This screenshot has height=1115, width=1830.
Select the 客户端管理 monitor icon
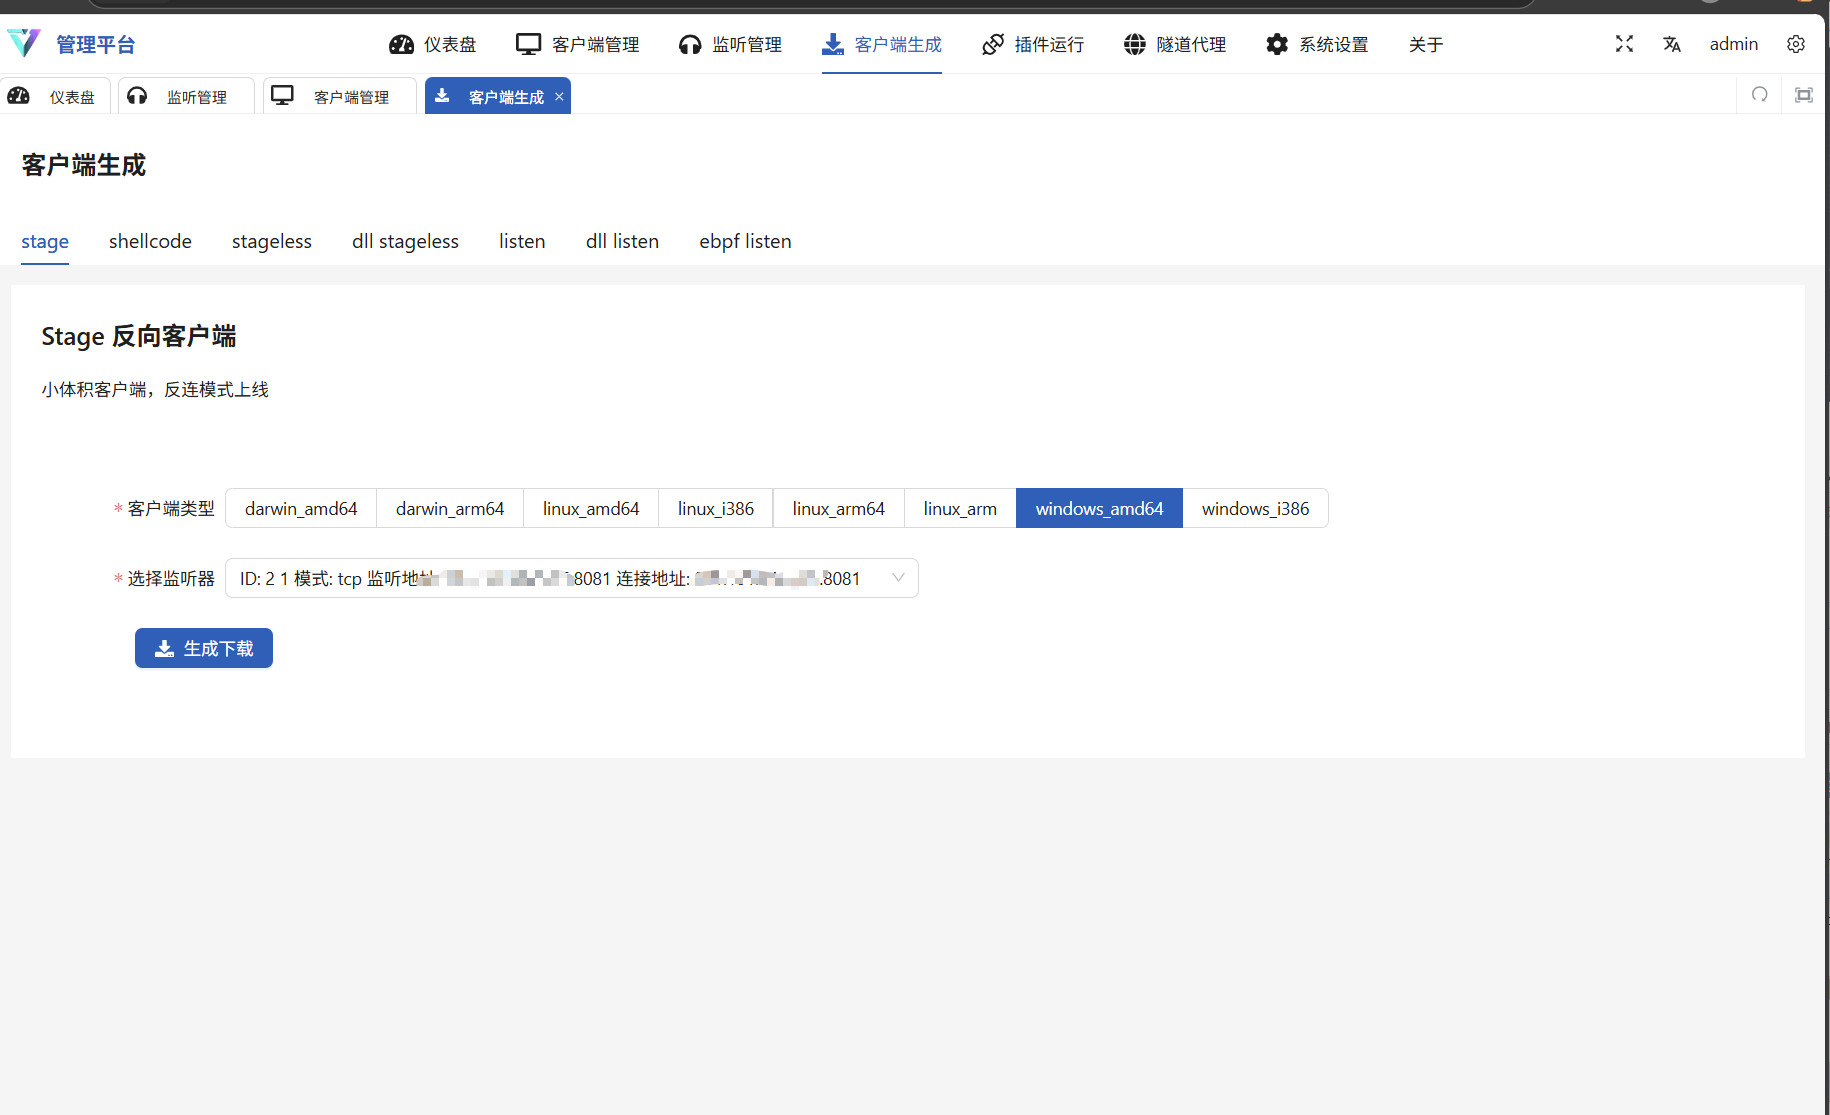click(527, 44)
